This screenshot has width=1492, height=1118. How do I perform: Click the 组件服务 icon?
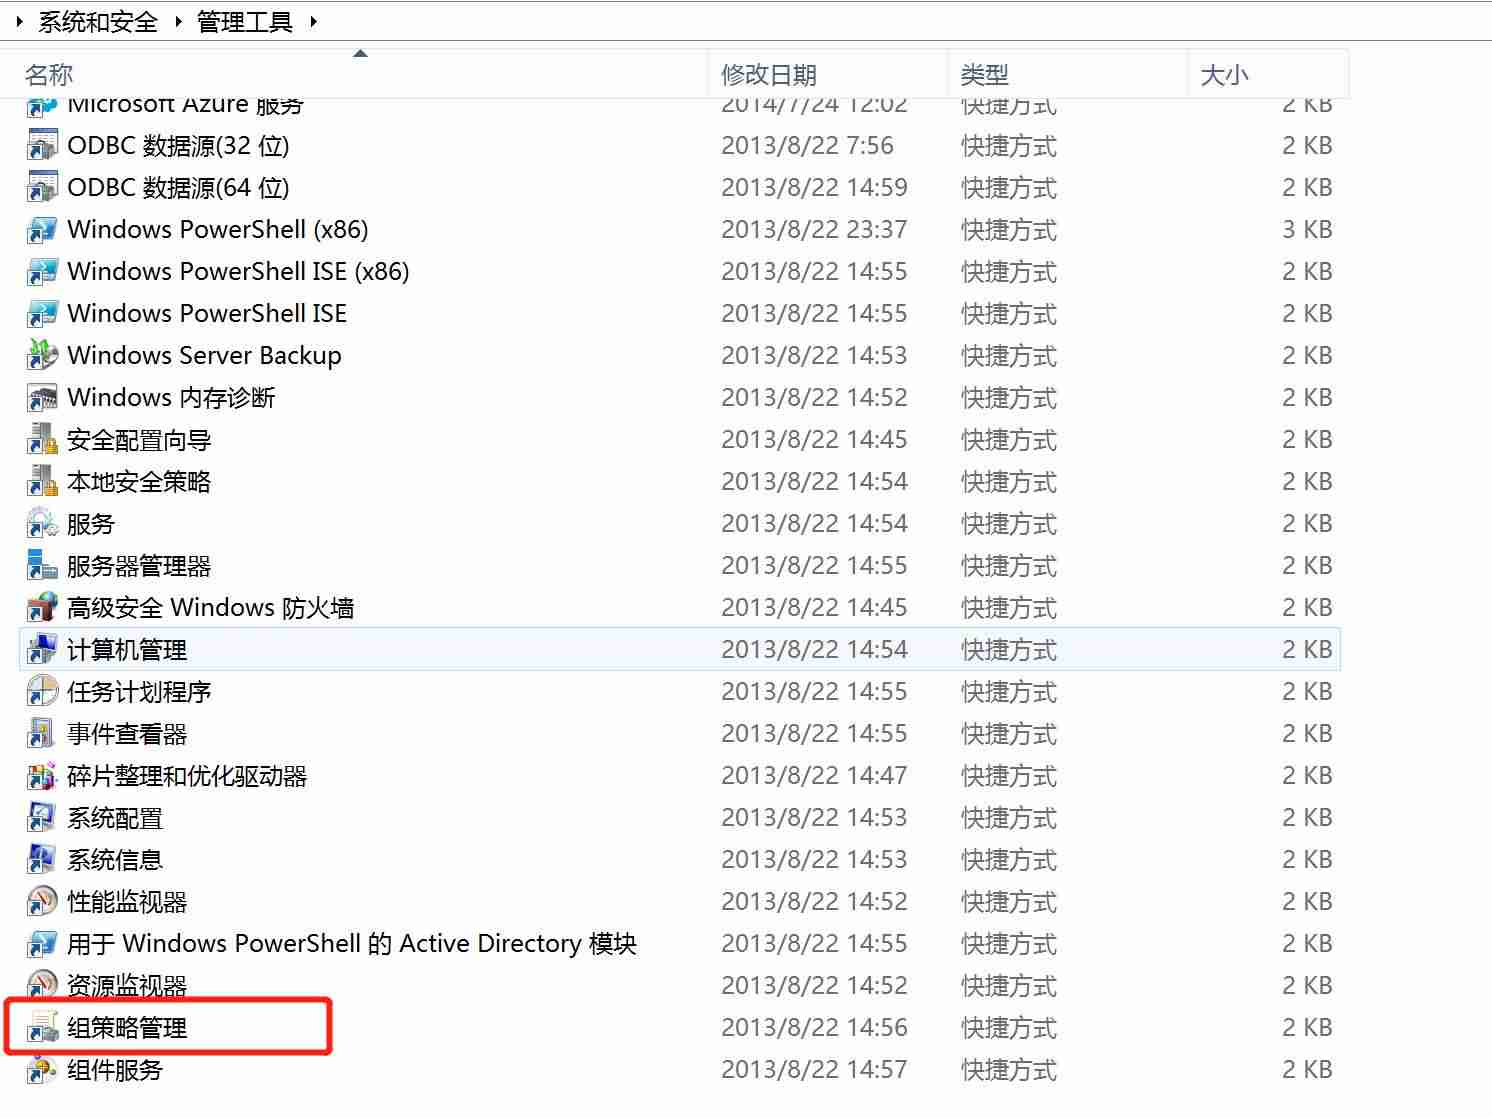pyautogui.click(x=42, y=1070)
